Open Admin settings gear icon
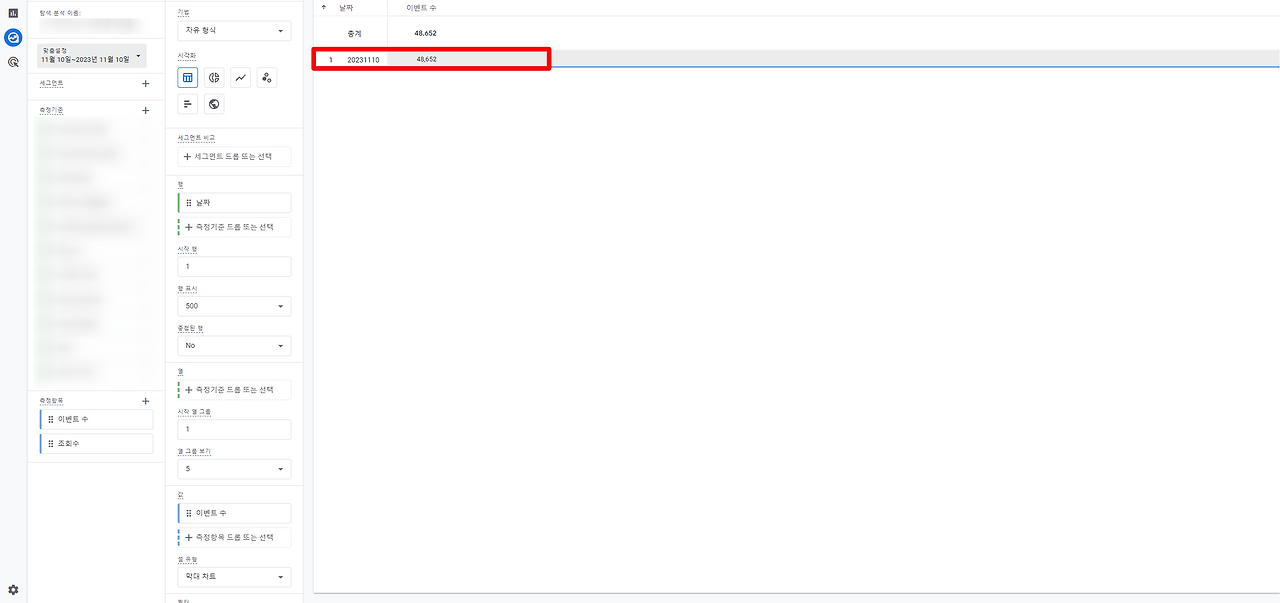The image size is (1280, 603). point(13,590)
